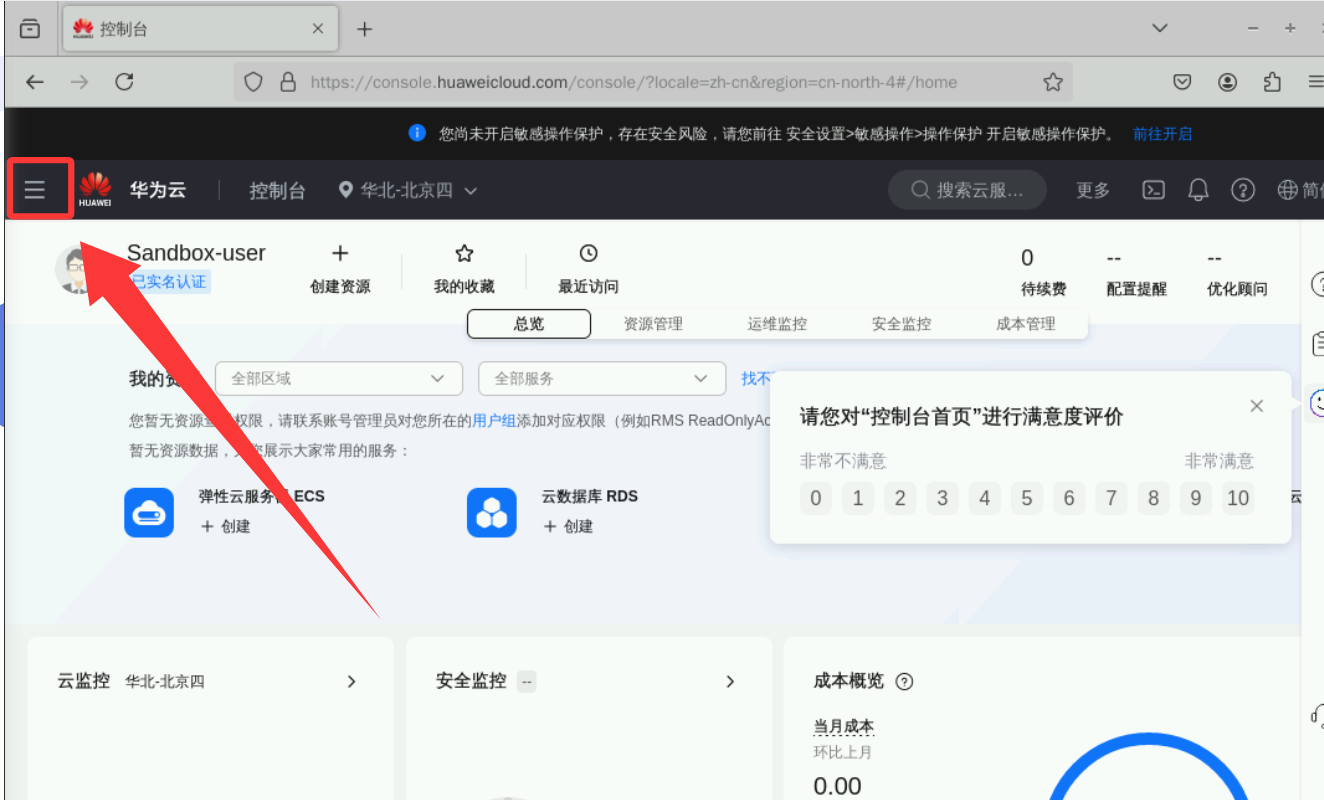Open the help question mark icon in header
1324x800 pixels.
[1242, 190]
